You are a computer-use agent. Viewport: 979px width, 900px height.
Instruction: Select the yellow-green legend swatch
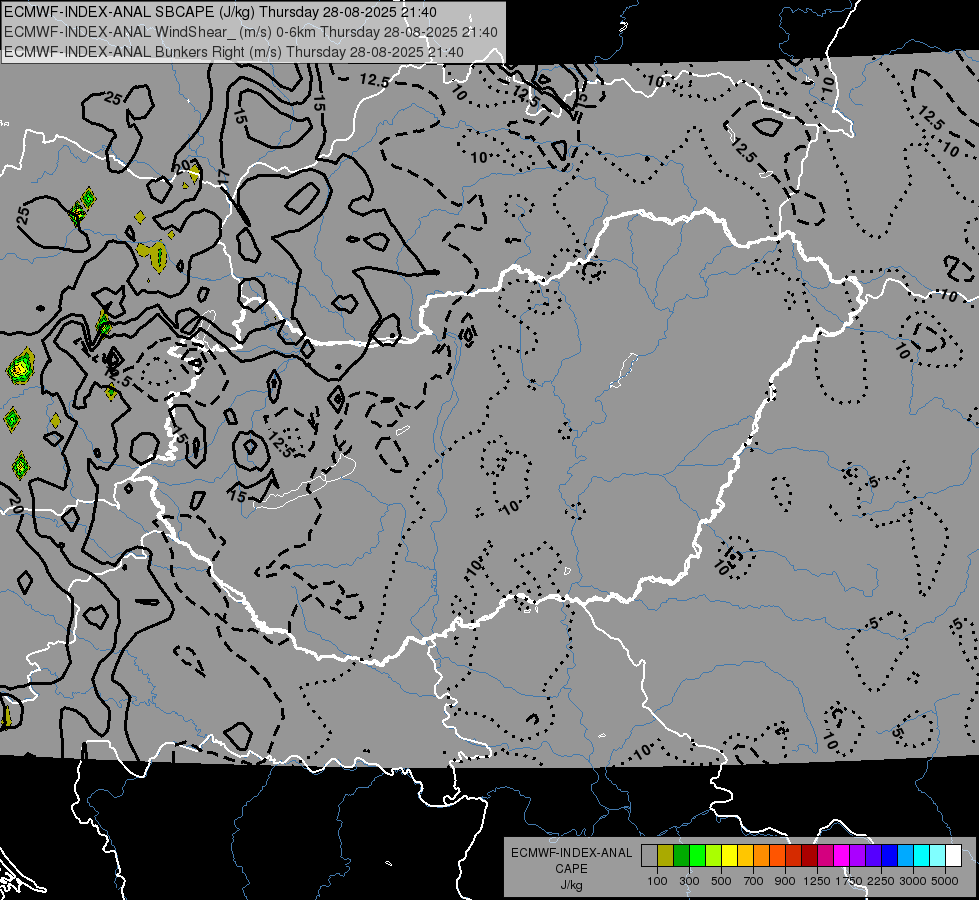[x=714, y=856]
